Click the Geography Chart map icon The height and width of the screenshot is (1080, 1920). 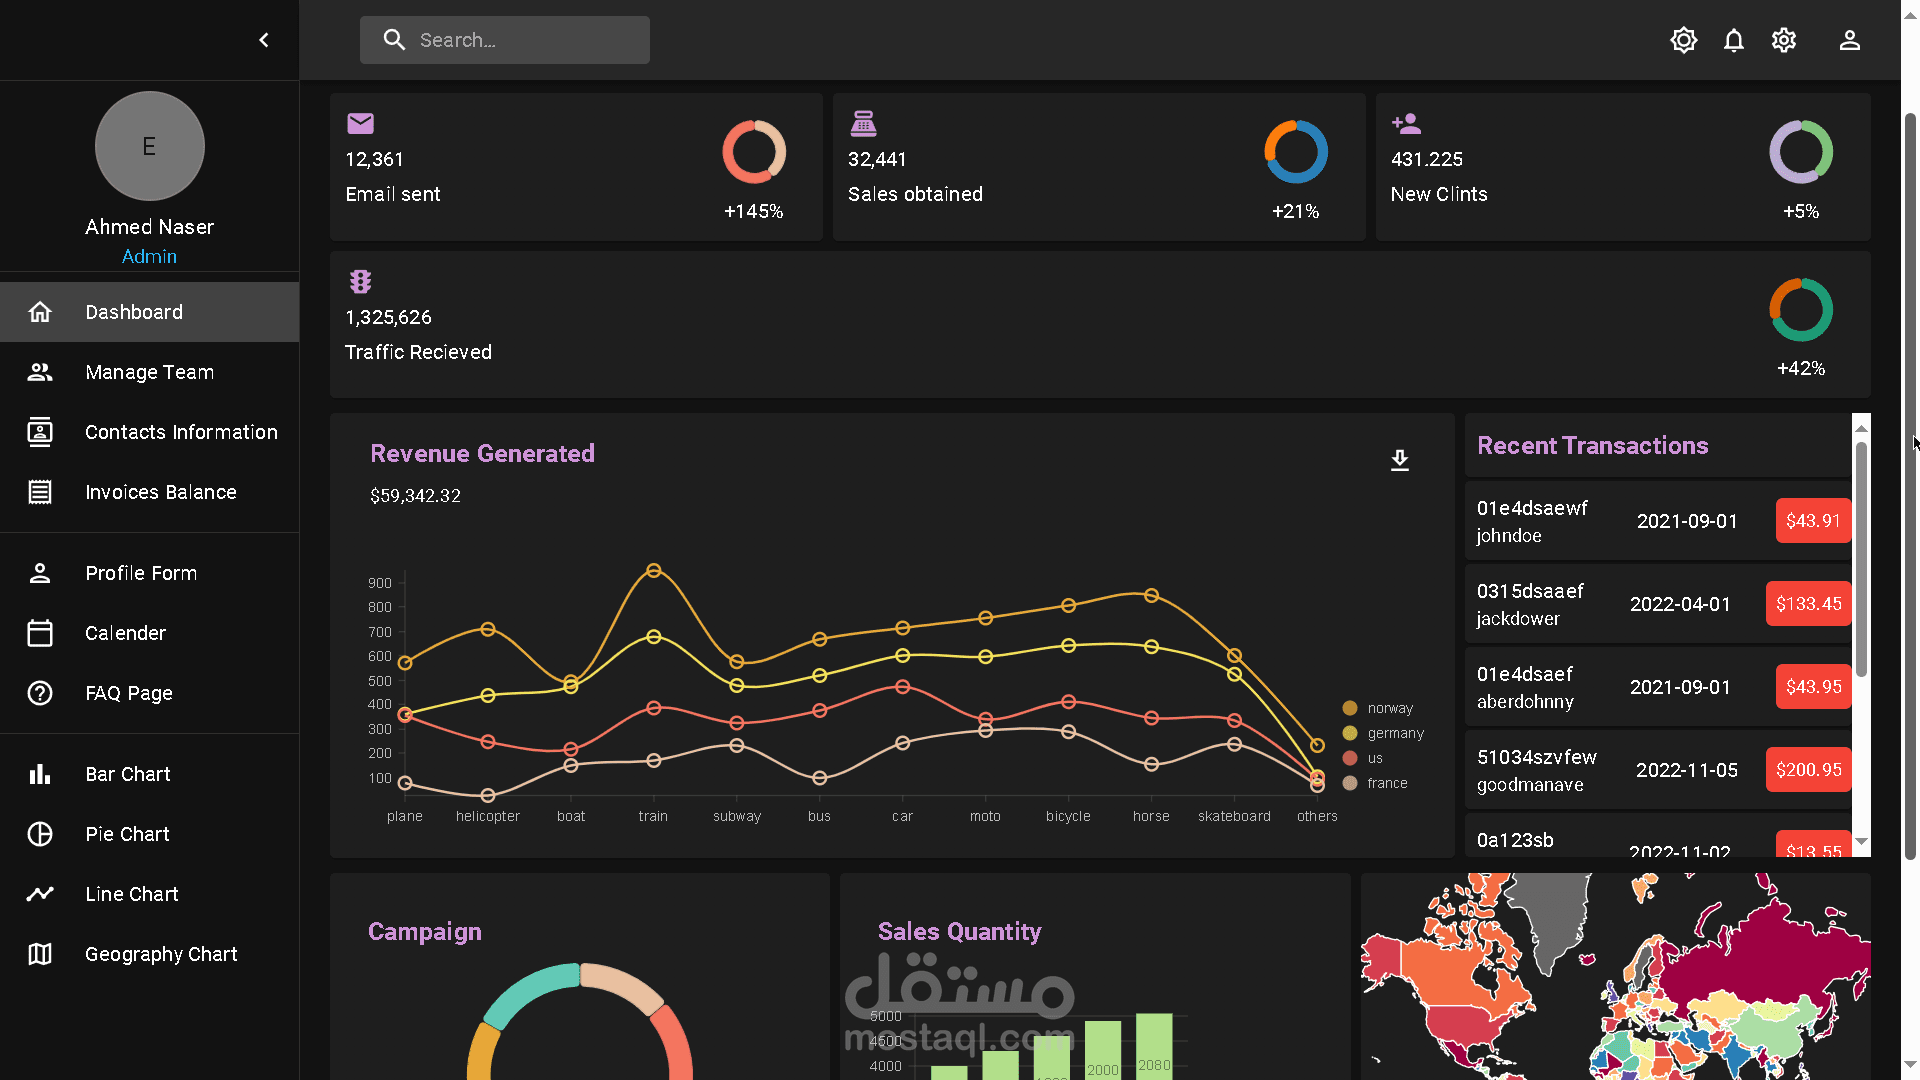(x=40, y=954)
